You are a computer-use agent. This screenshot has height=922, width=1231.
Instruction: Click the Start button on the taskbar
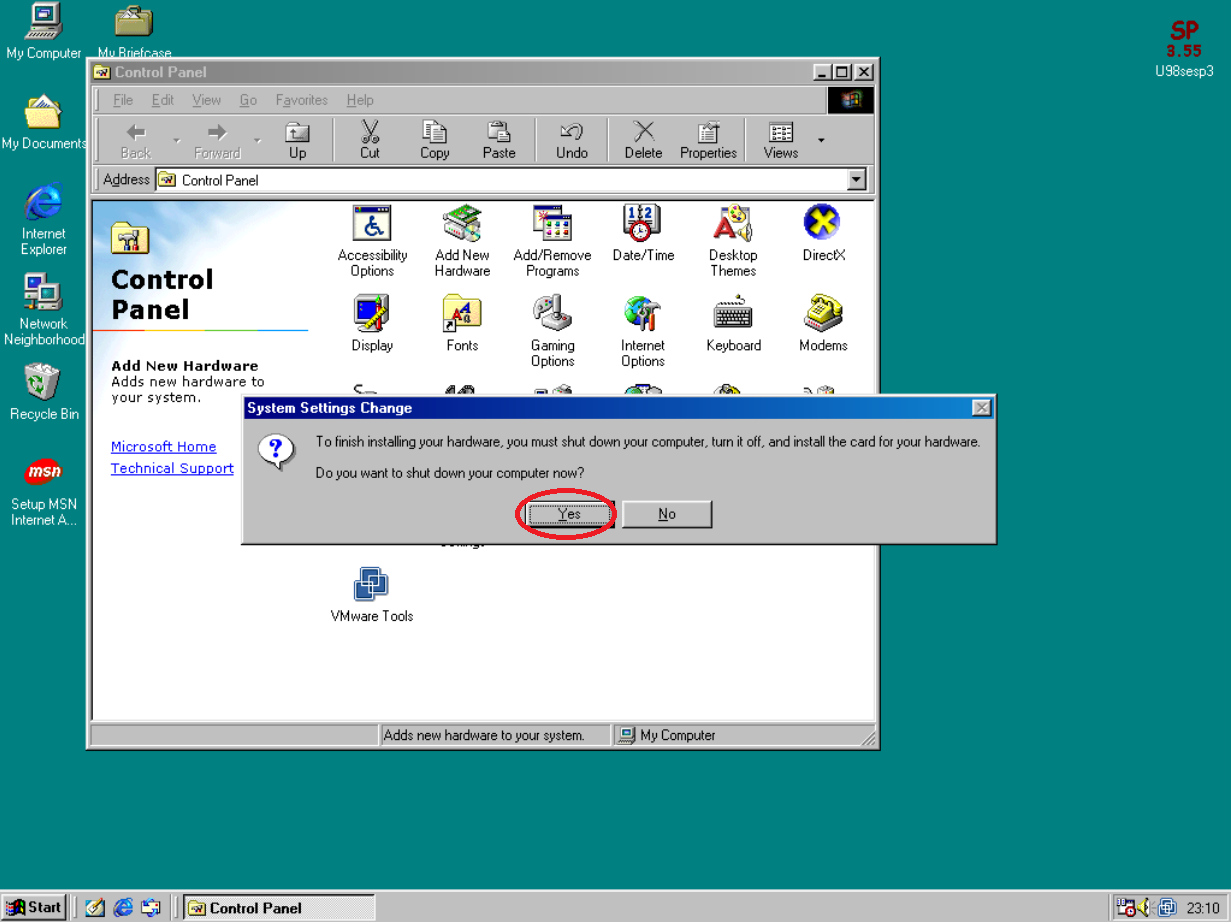(x=34, y=907)
